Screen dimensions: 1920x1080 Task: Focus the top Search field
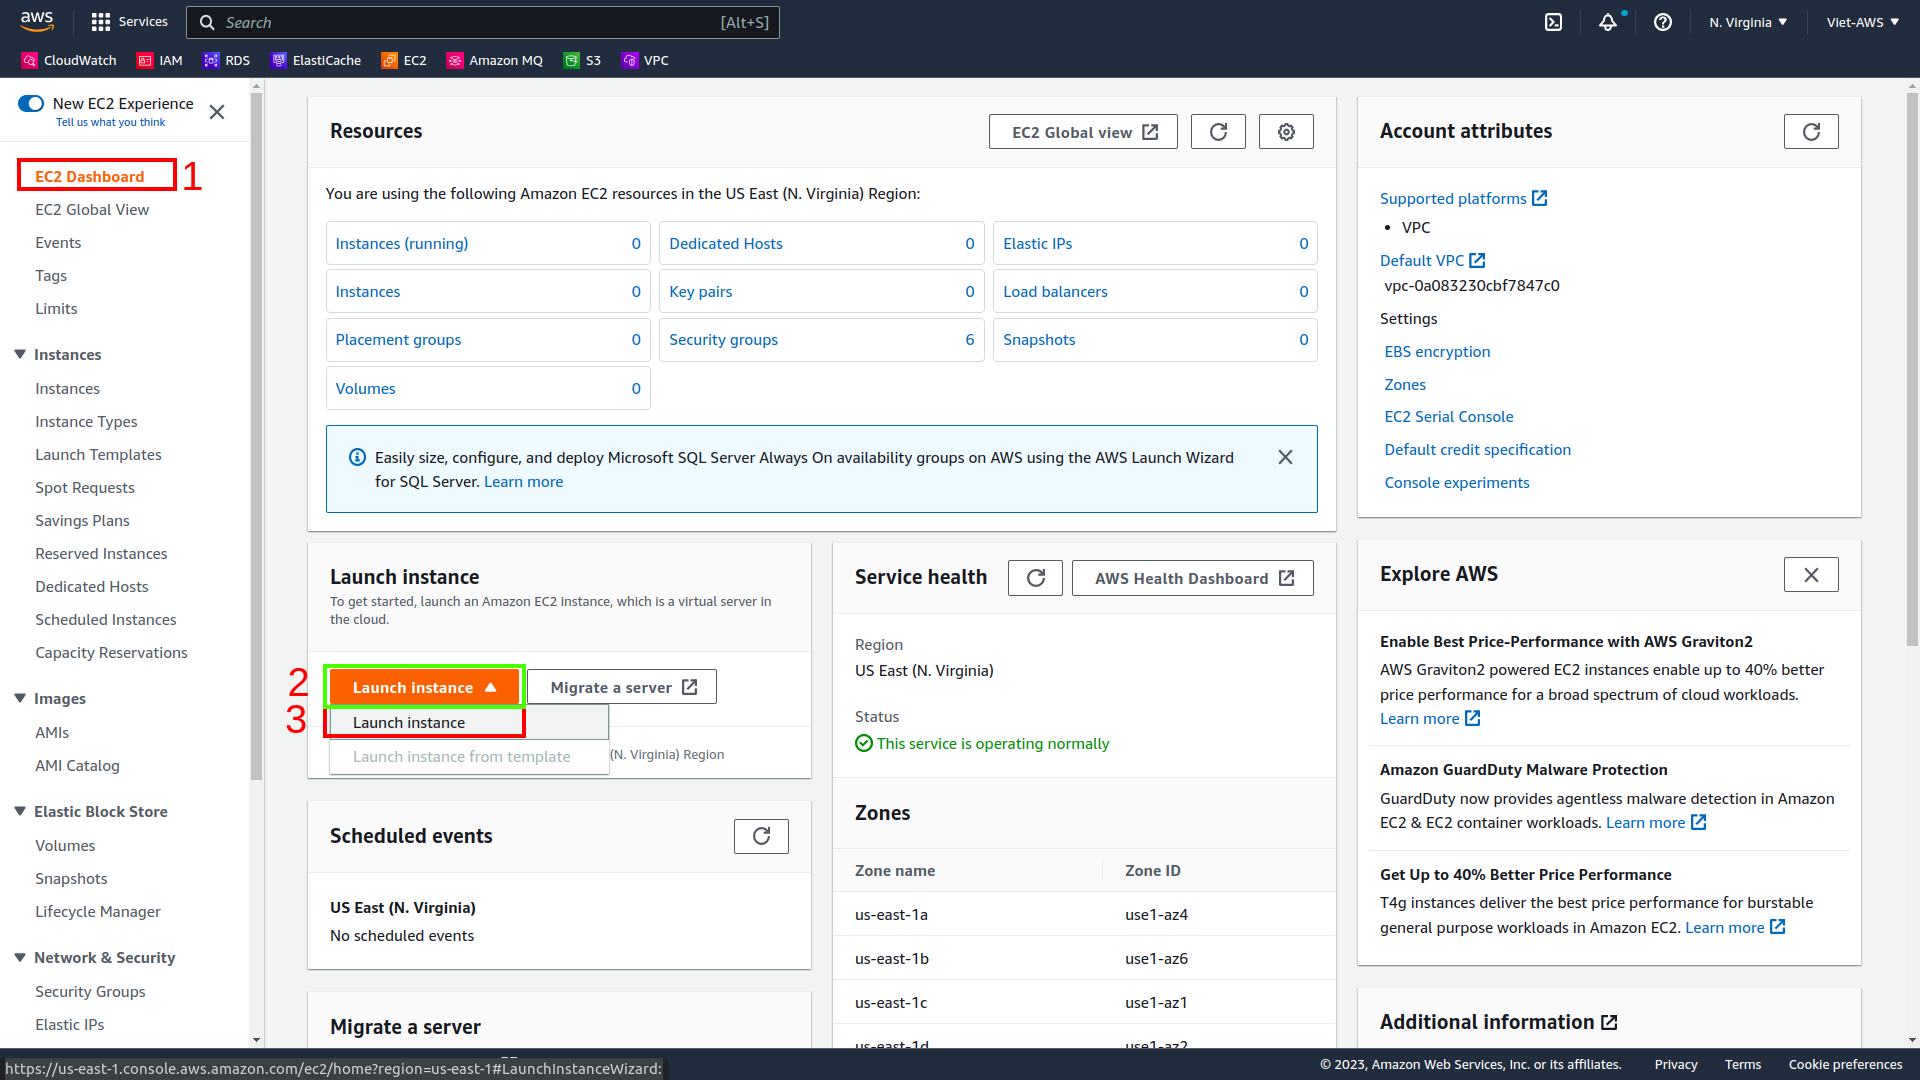[483, 22]
